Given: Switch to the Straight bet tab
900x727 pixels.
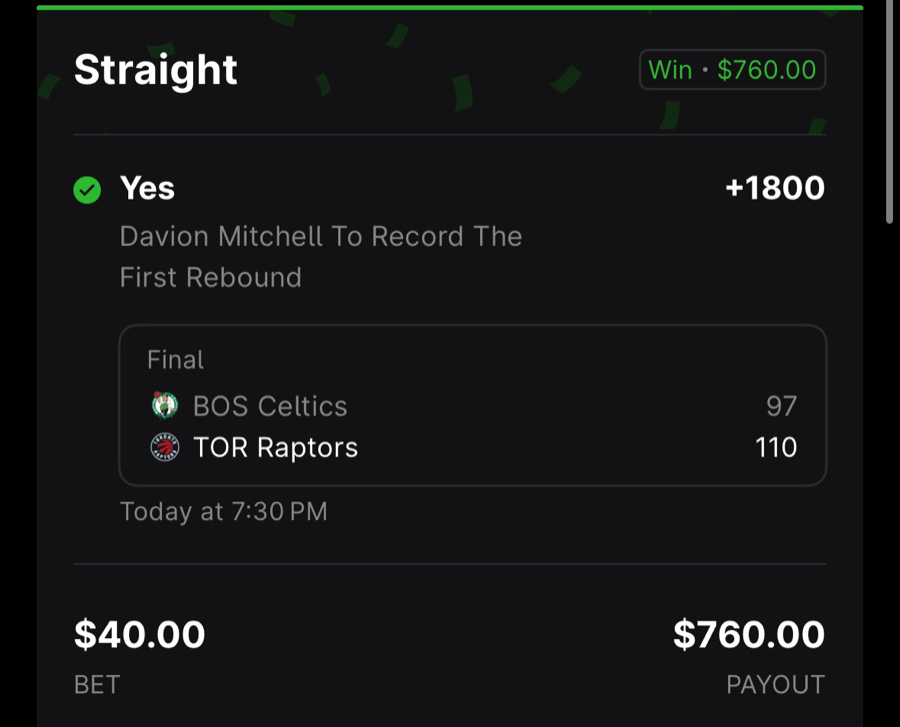Looking at the screenshot, I should [x=156, y=69].
